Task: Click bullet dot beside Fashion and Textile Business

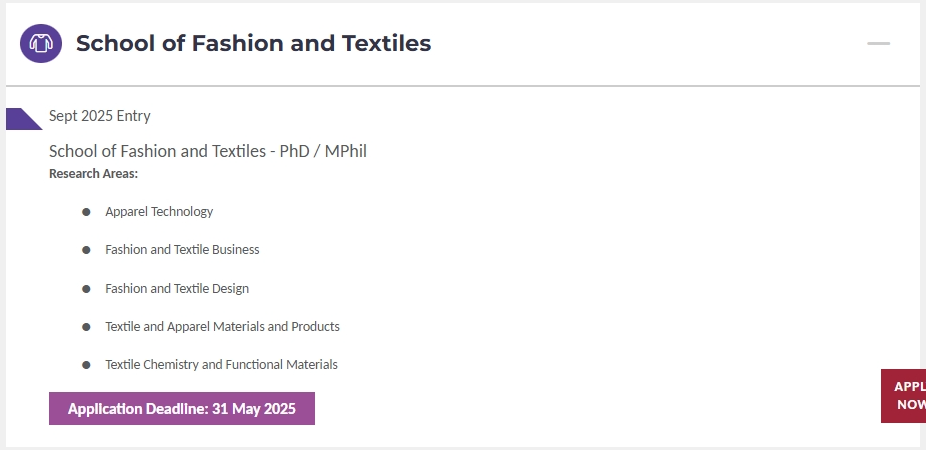Action: pos(86,250)
